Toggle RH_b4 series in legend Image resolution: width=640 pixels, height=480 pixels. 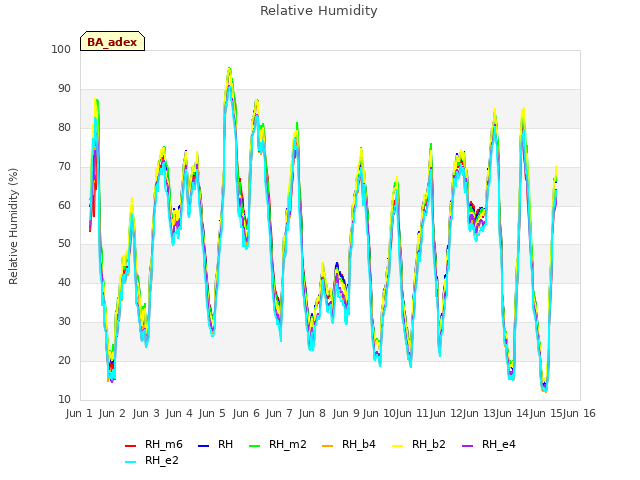349,444
